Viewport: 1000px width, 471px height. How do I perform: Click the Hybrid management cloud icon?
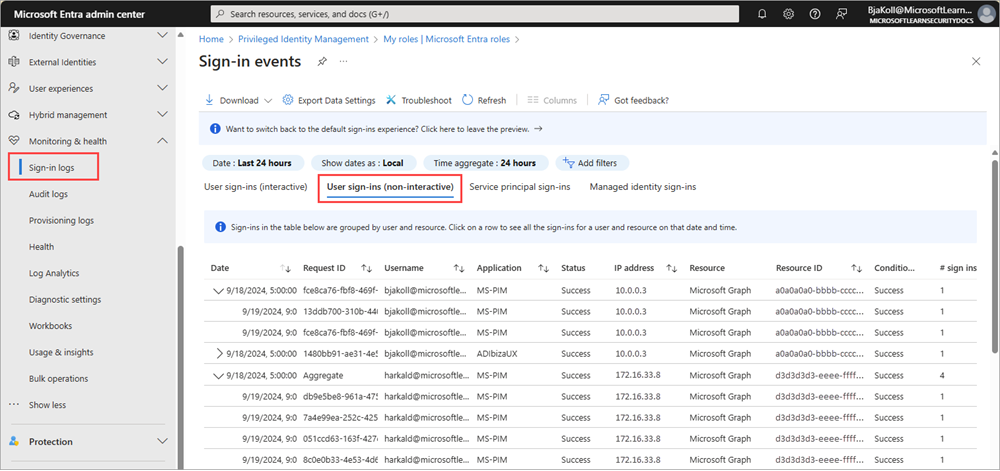(x=14, y=115)
